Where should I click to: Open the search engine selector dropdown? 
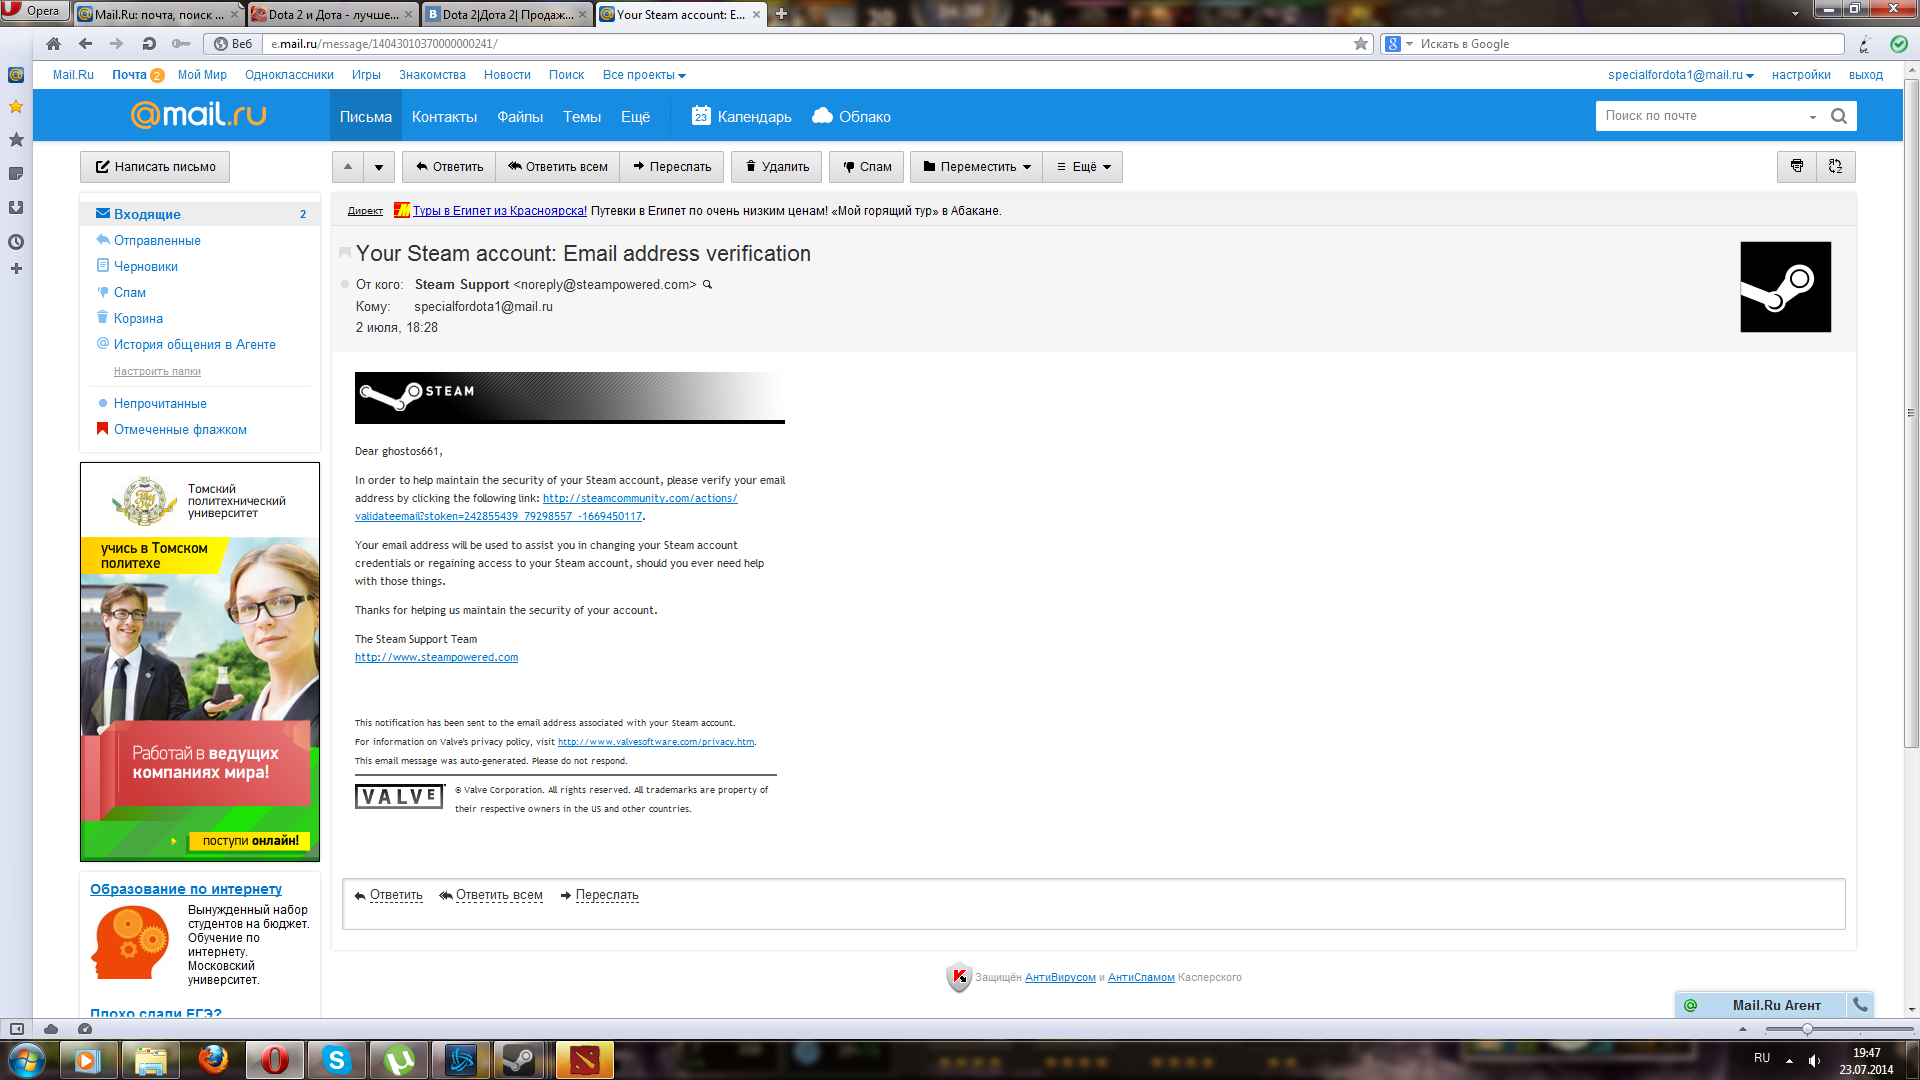click(1398, 44)
